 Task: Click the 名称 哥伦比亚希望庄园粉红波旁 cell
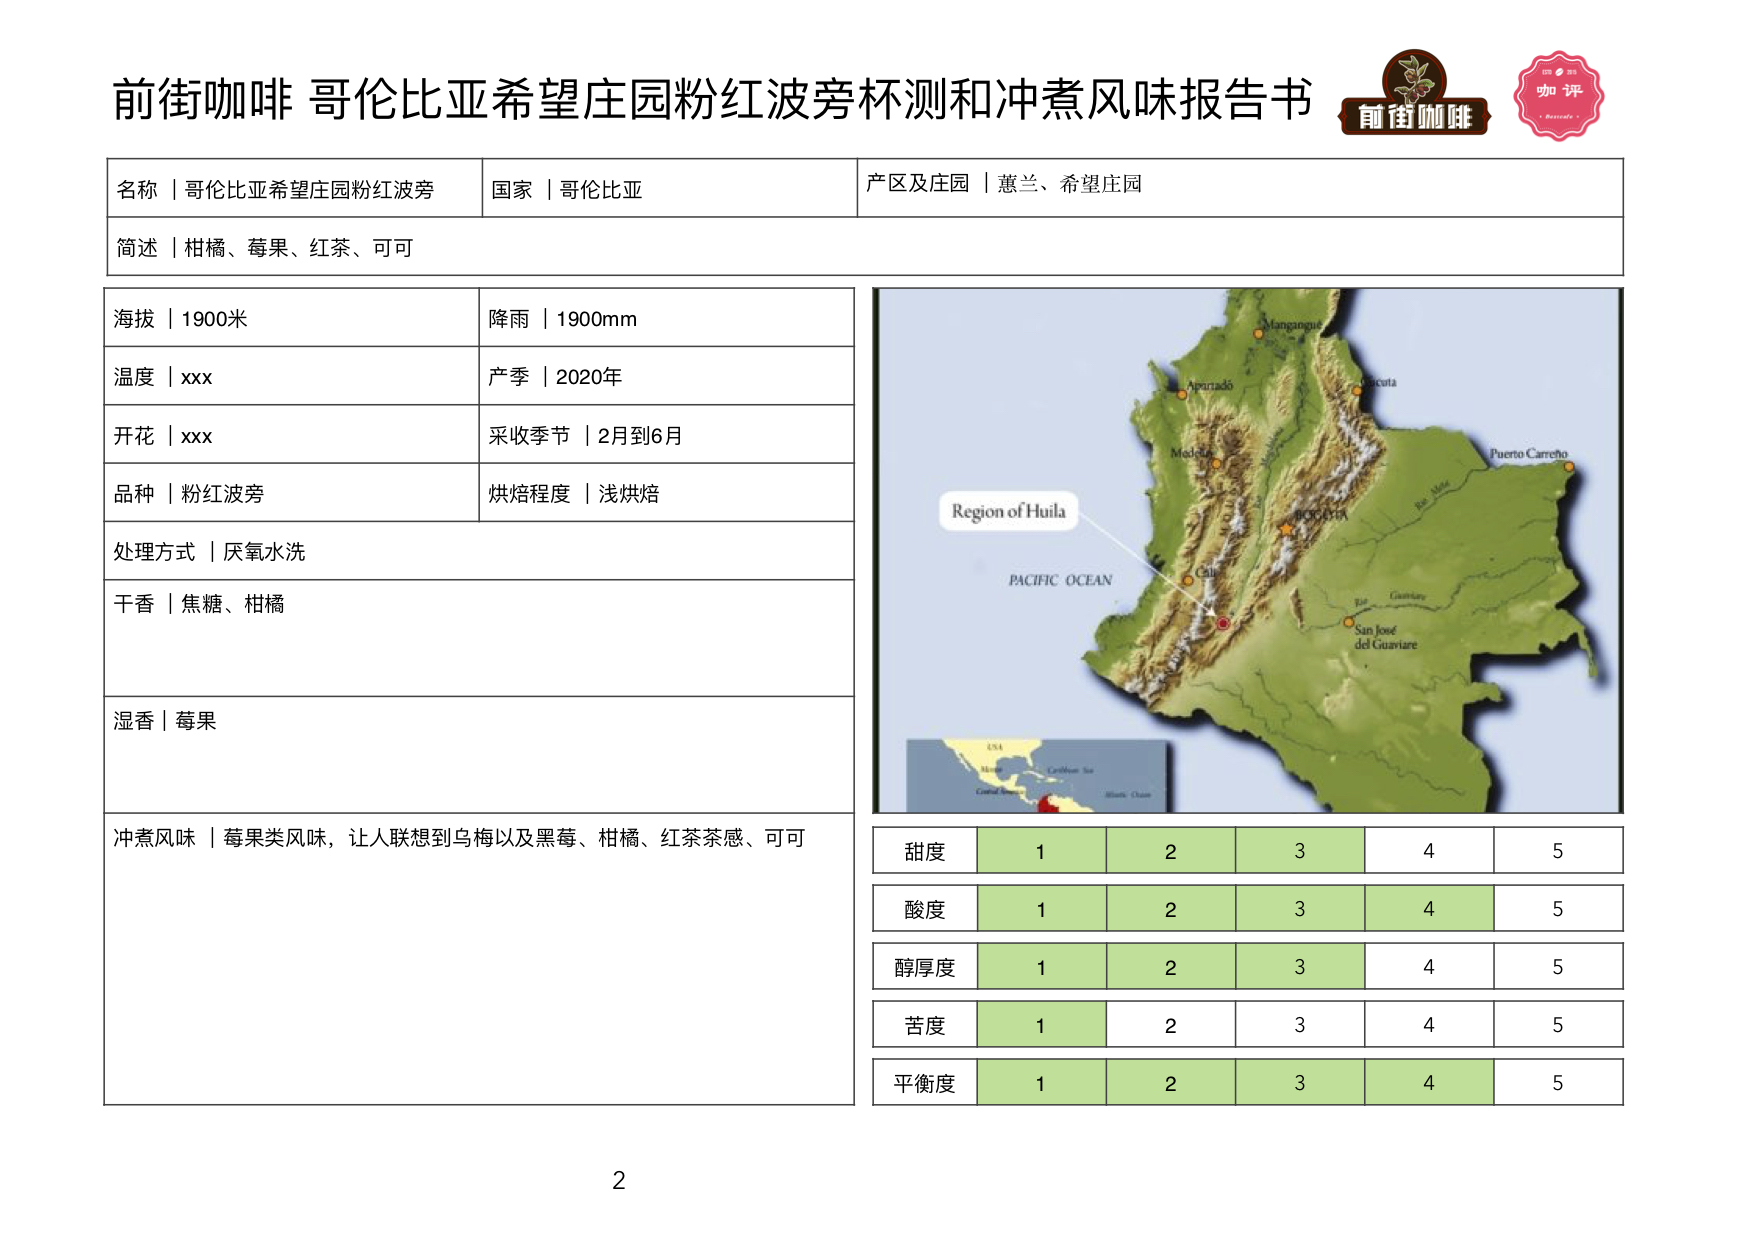[x=295, y=188]
